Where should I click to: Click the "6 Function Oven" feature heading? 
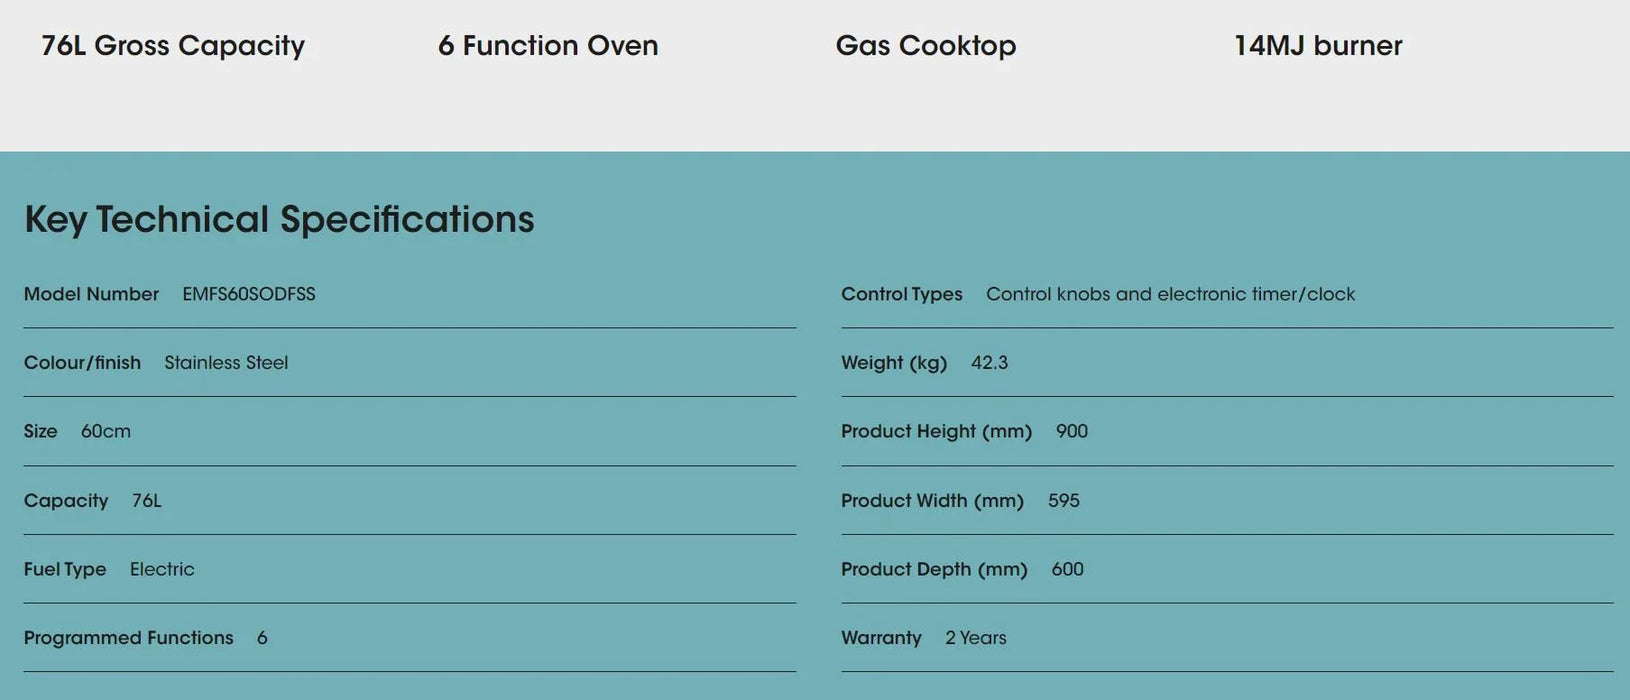(548, 46)
